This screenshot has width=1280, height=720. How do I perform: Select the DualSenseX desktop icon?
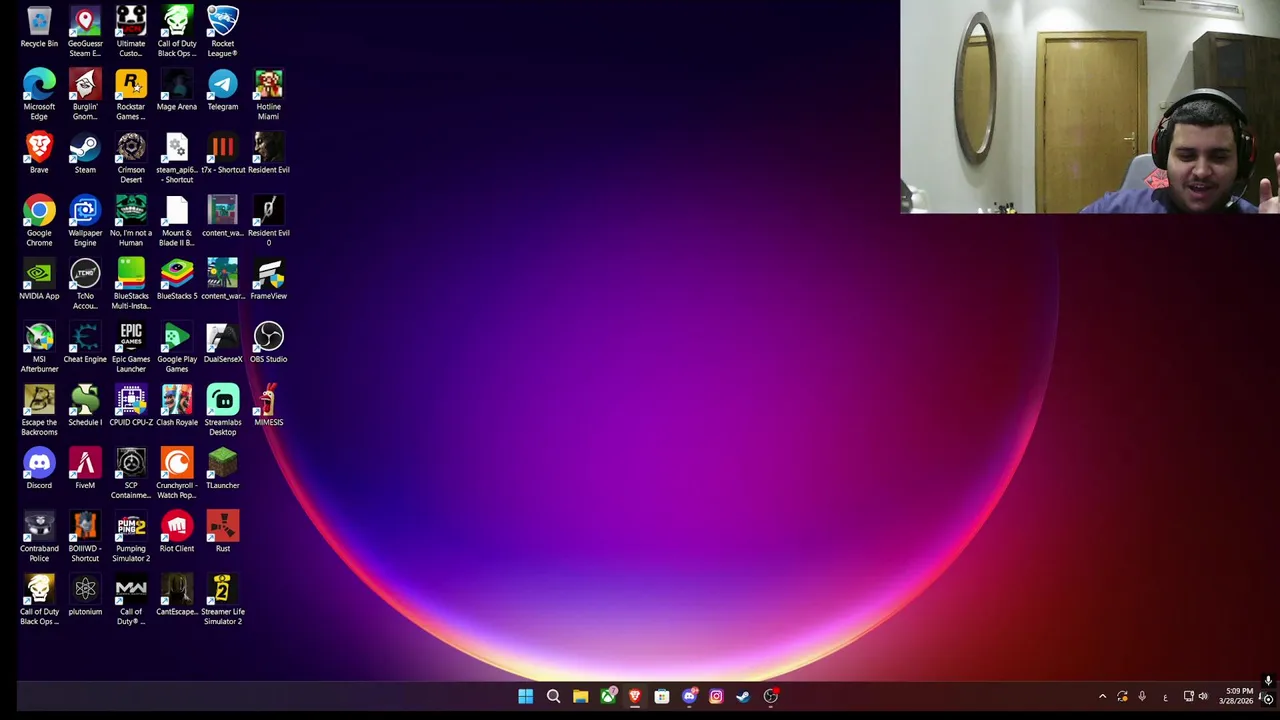pos(223,342)
